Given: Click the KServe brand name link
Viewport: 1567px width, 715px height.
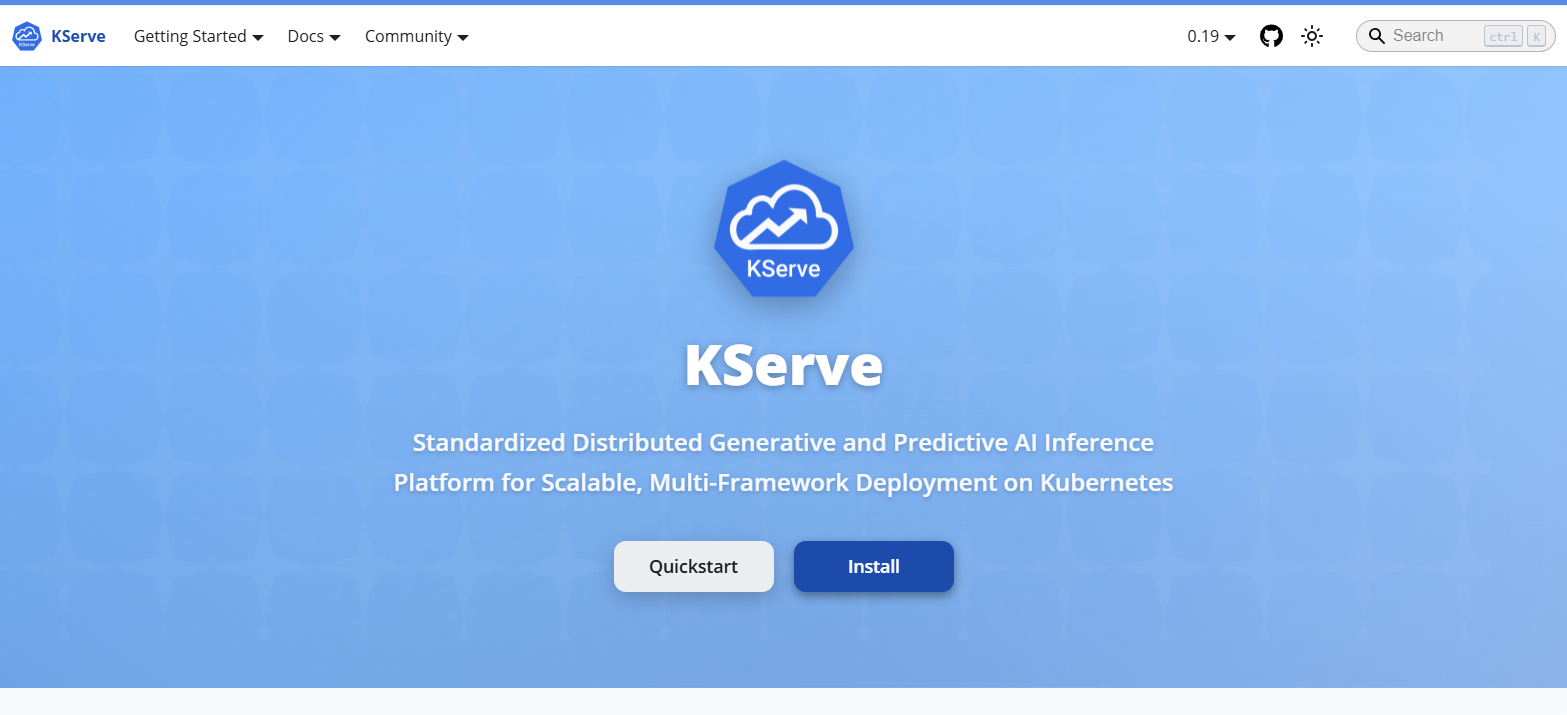Looking at the screenshot, I should pos(78,36).
